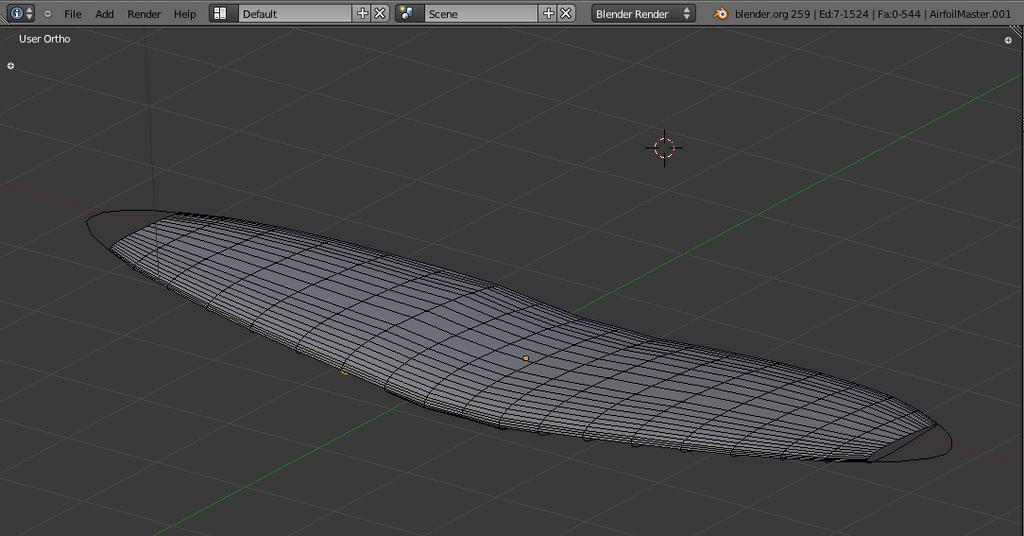Click the AirfoilMaster.001 object name text
Image resolution: width=1024 pixels, height=536 pixels.
[x=970, y=14]
